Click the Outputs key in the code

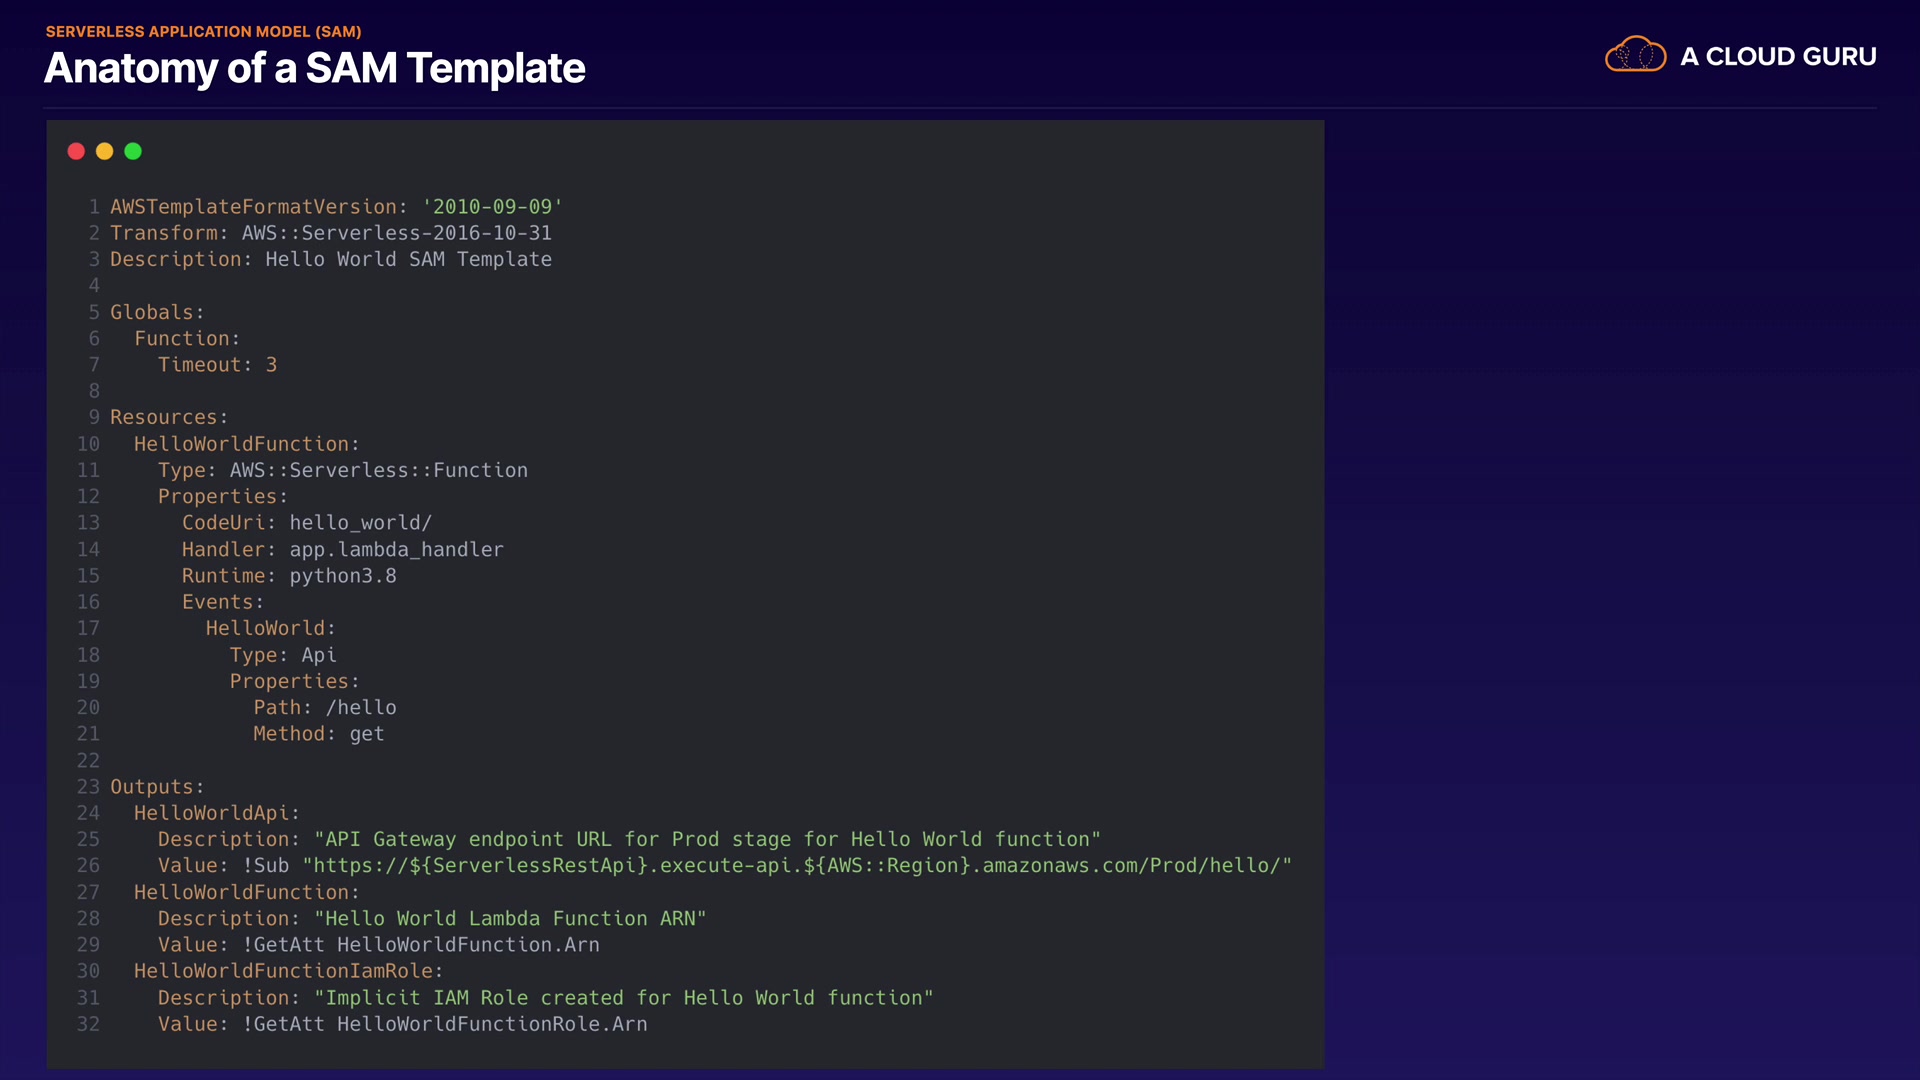click(152, 787)
